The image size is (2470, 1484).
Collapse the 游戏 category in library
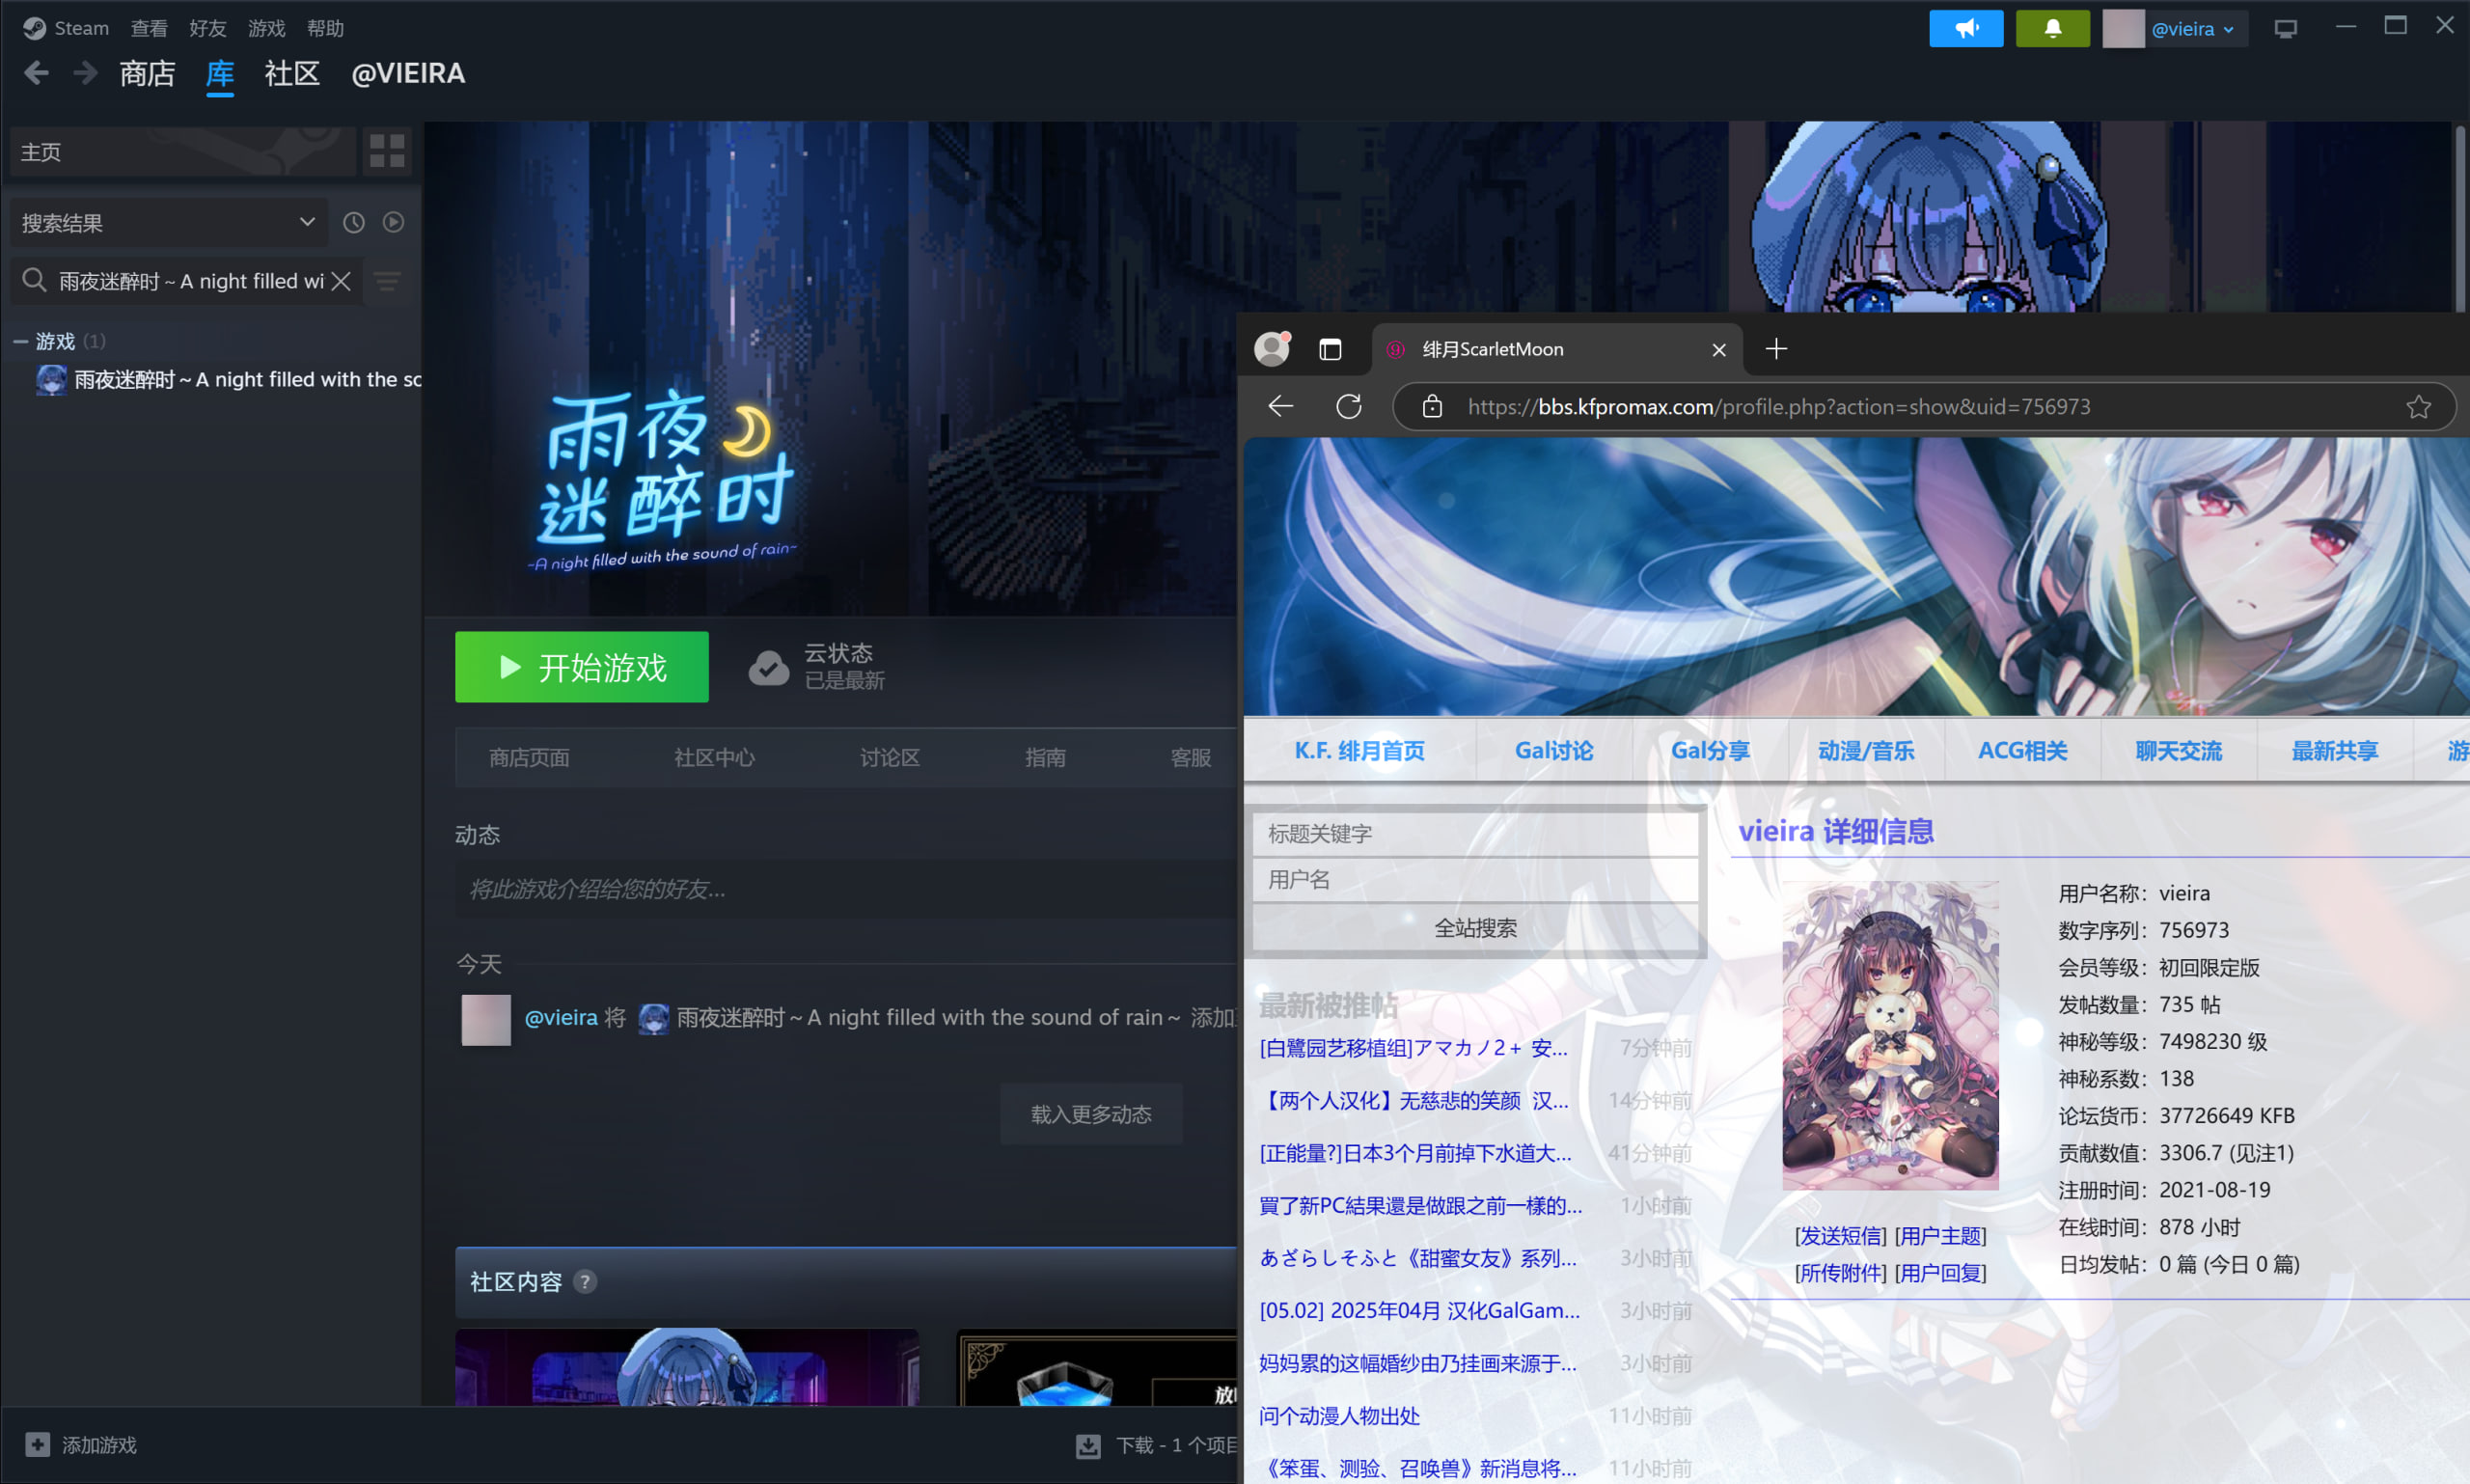click(19, 342)
